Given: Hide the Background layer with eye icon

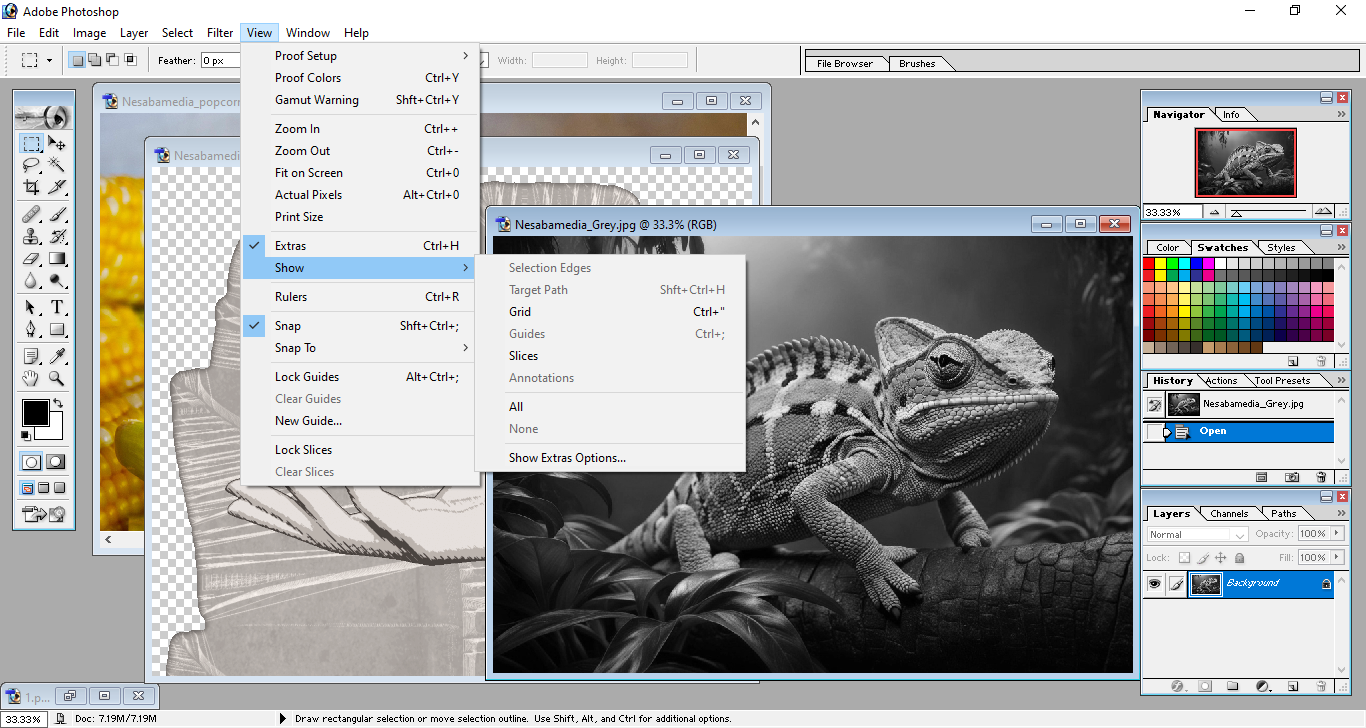Looking at the screenshot, I should (x=1154, y=584).
